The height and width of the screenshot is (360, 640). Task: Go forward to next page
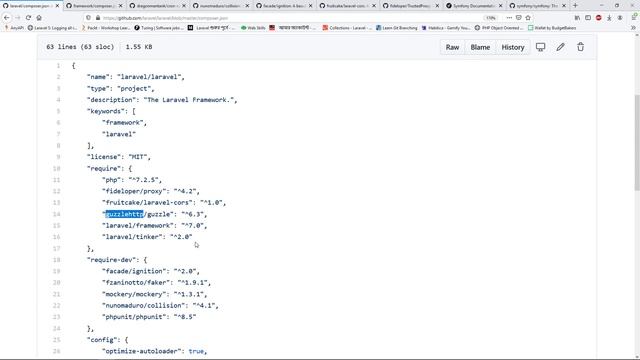[x=18, y=18]
